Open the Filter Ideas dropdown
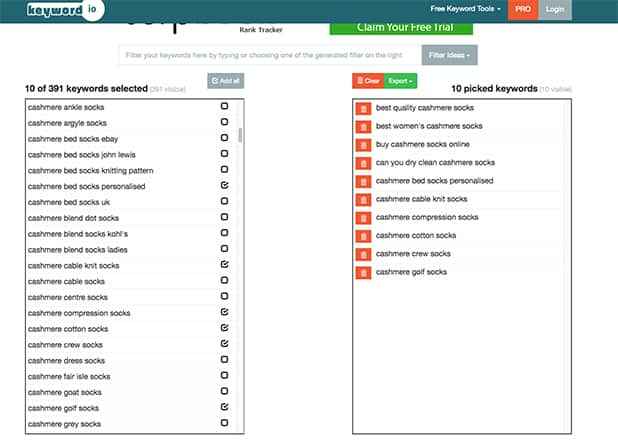This screenshot has height=443, width=618. [450, 55]
